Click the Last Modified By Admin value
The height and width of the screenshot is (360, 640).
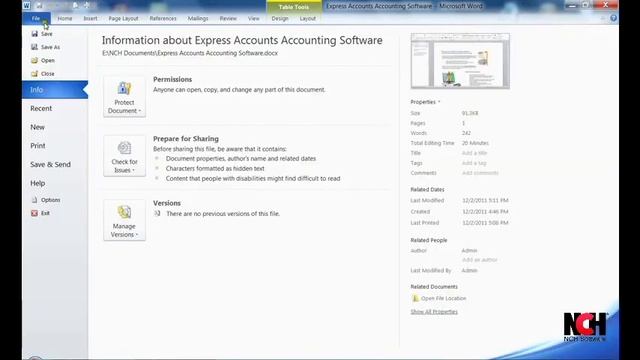(469, 271)
